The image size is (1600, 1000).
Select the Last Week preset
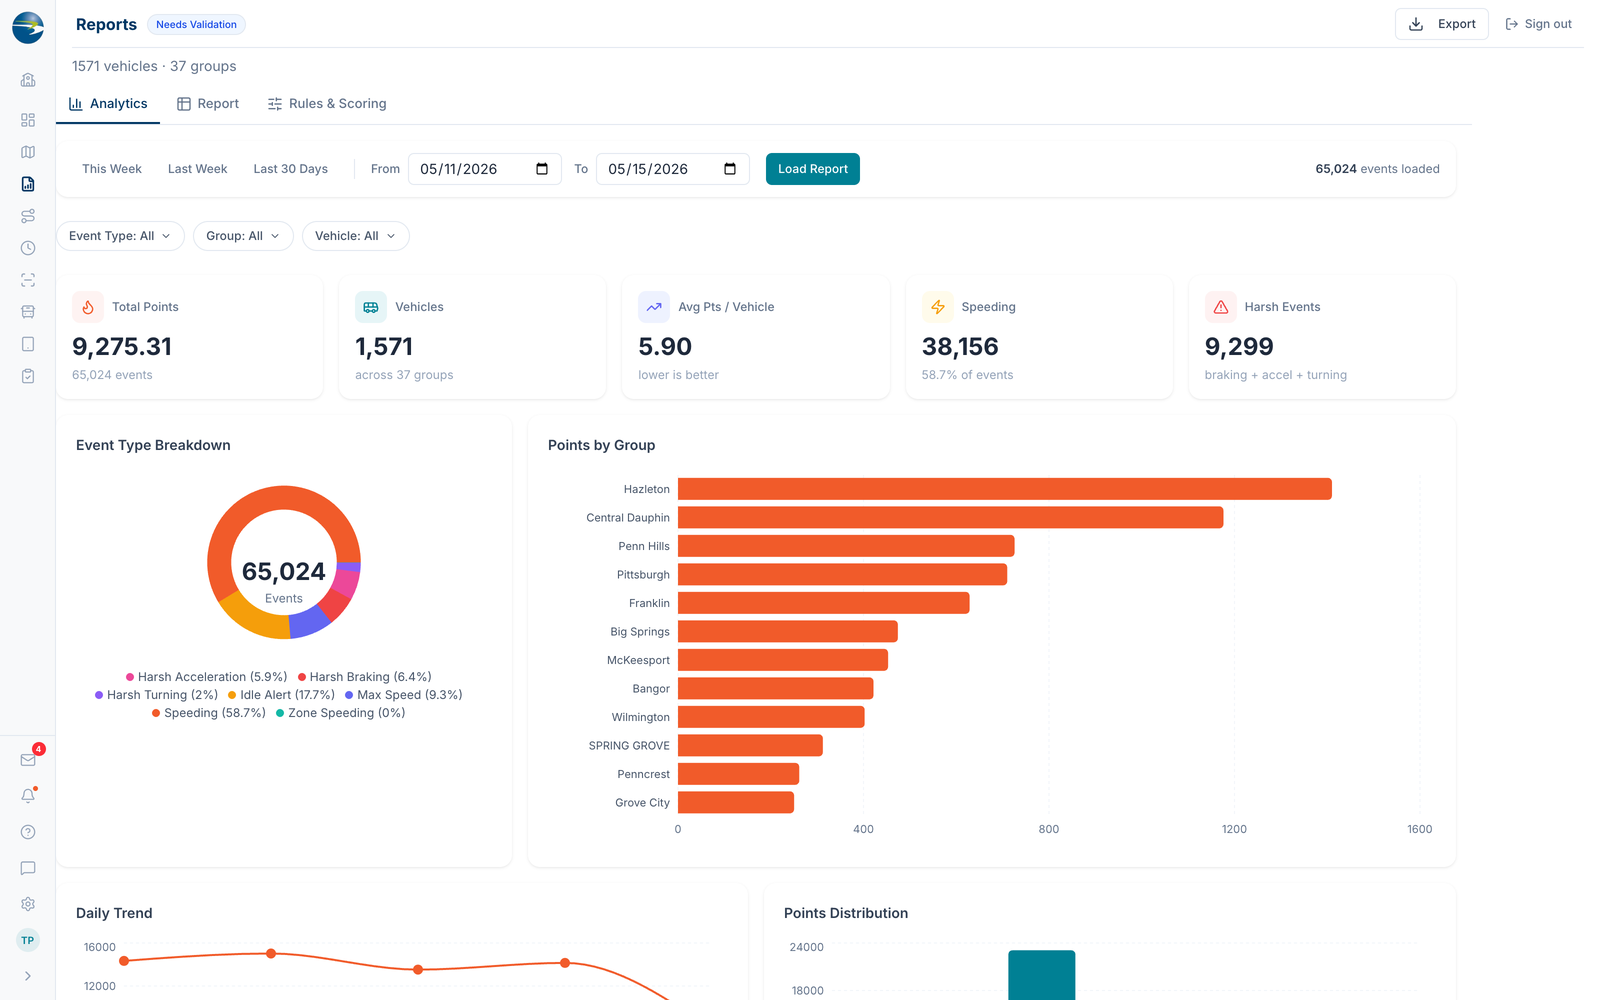click(x=198, y=169)
